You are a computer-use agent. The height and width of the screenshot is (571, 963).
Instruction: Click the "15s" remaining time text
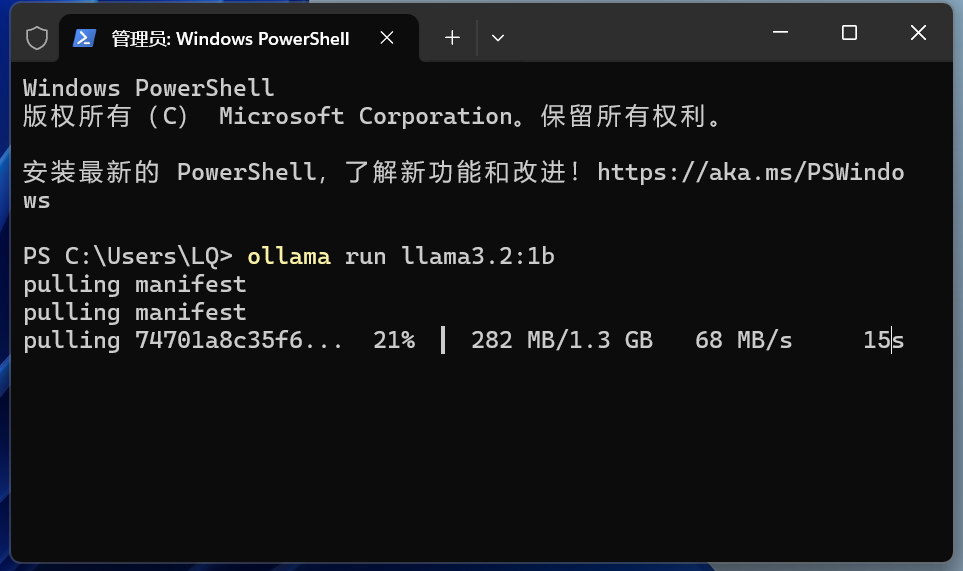pos(883,340)
